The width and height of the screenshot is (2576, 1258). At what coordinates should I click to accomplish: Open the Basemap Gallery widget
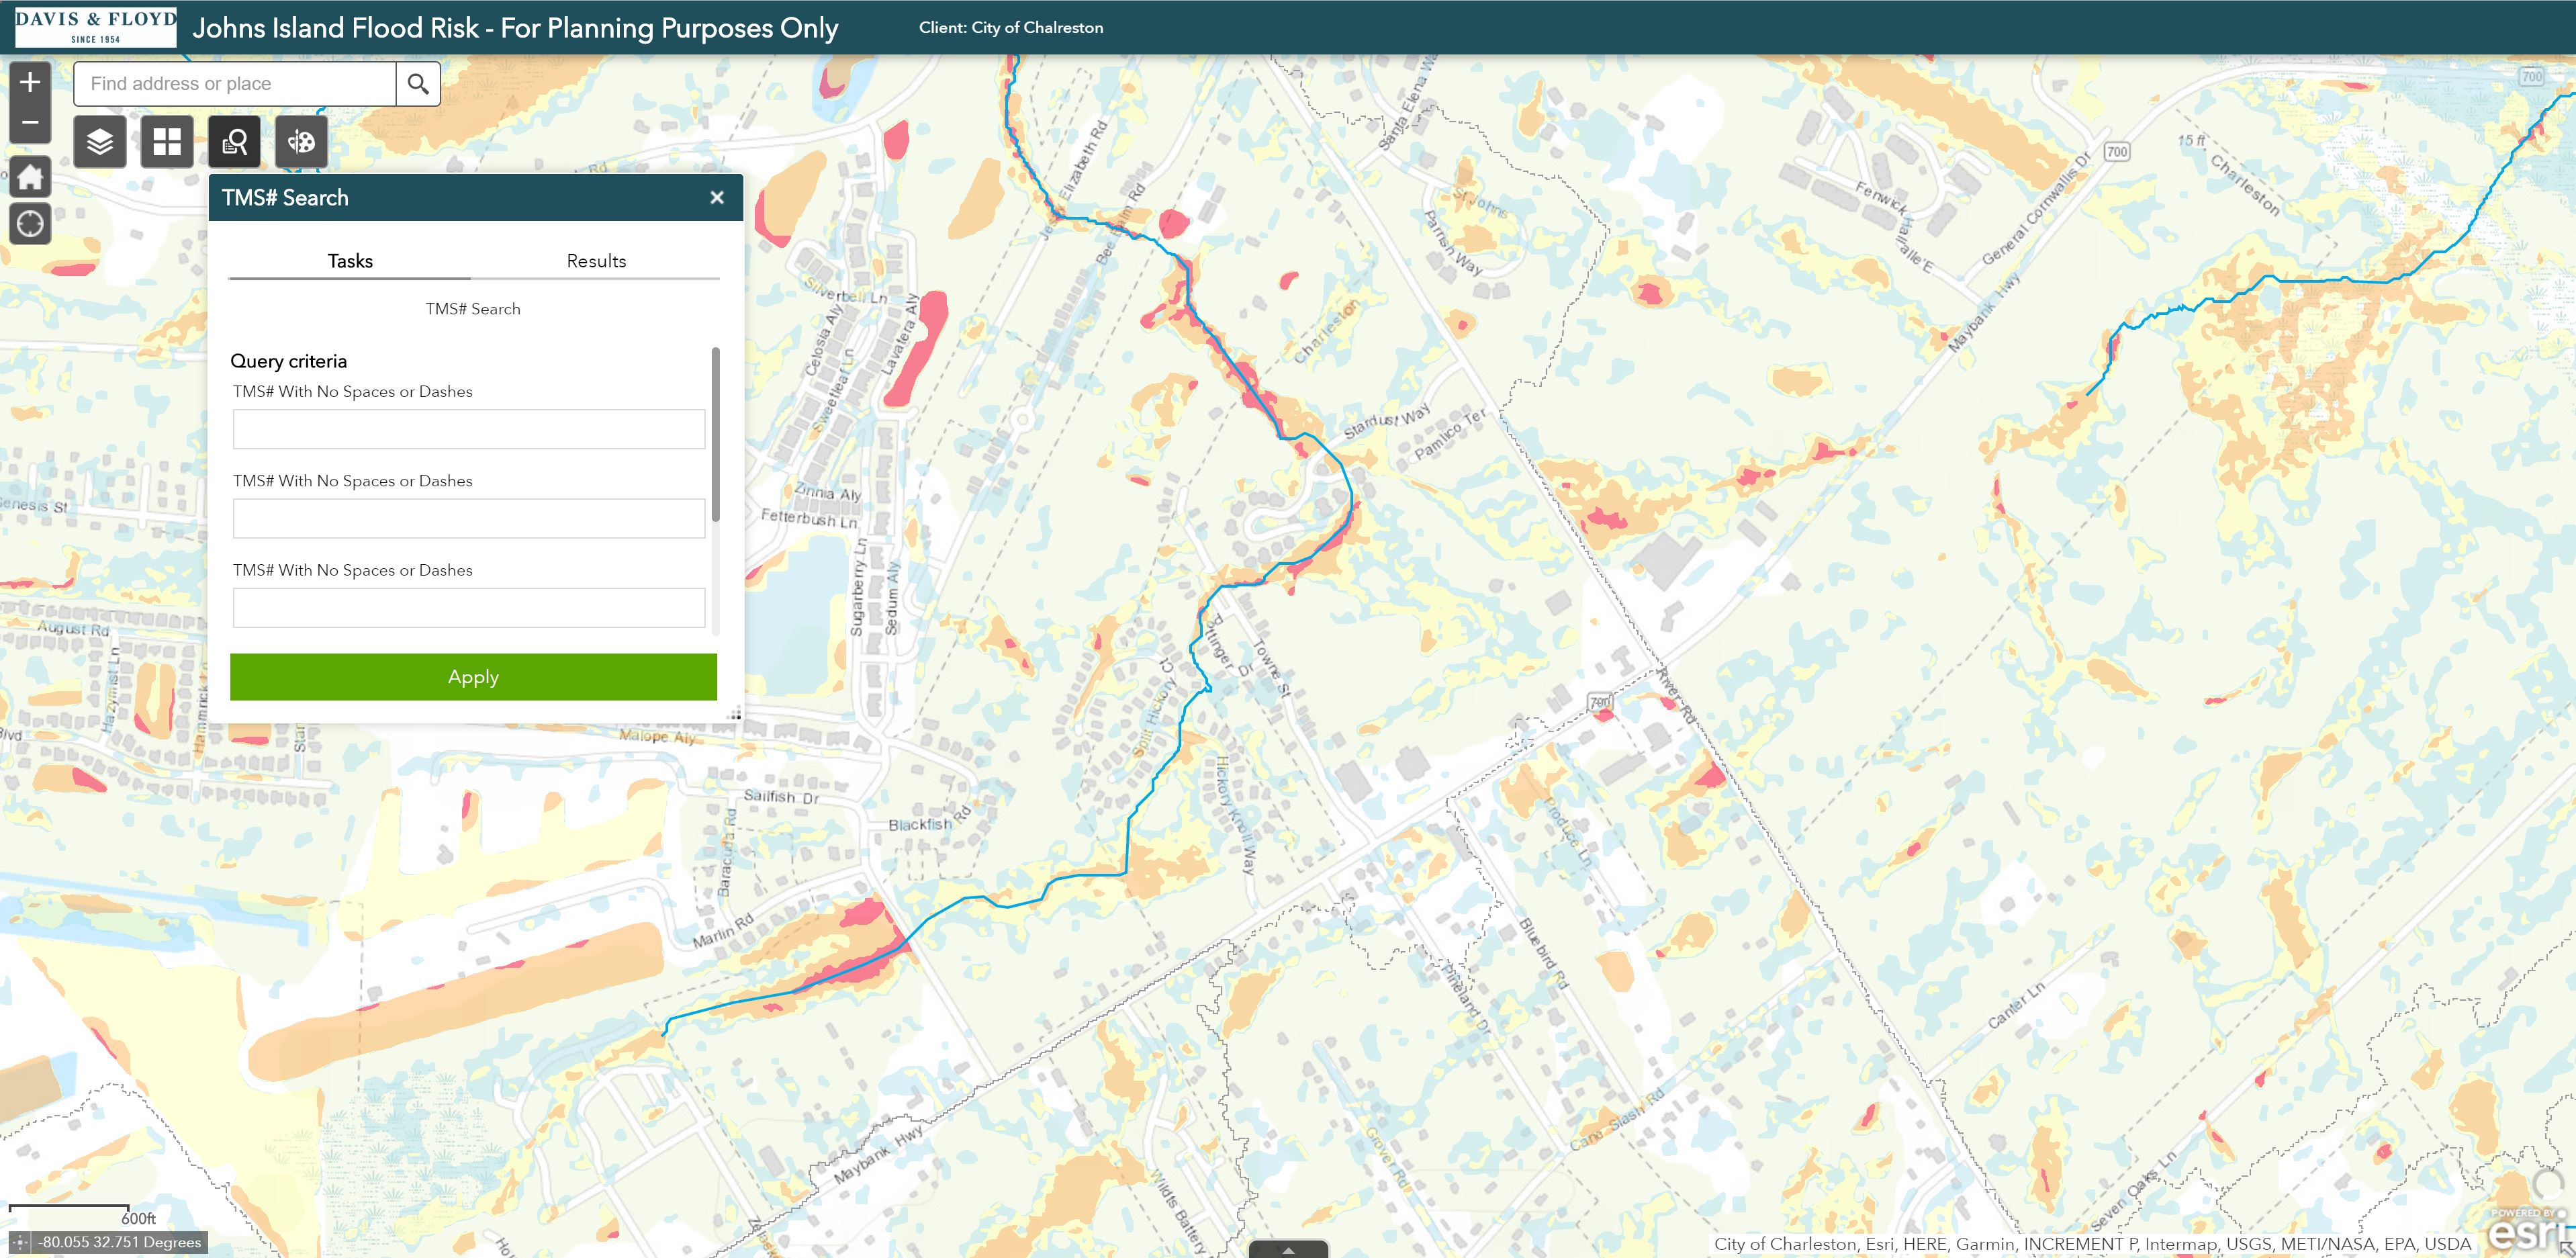pyautogui.click(x=167, y=142)
